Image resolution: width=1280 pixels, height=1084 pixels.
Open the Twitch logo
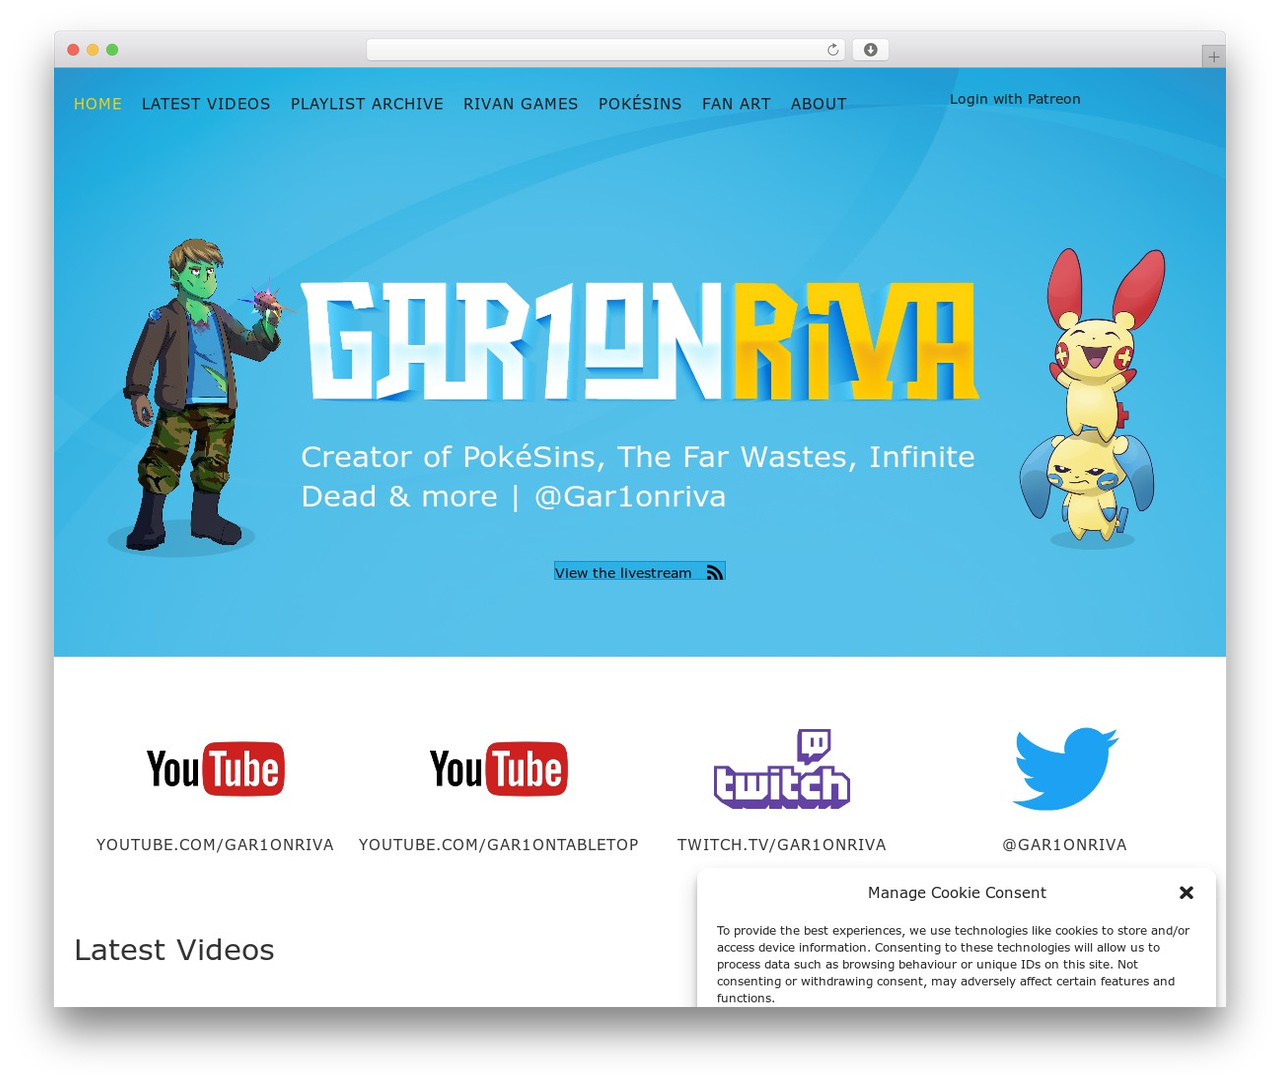782,769
